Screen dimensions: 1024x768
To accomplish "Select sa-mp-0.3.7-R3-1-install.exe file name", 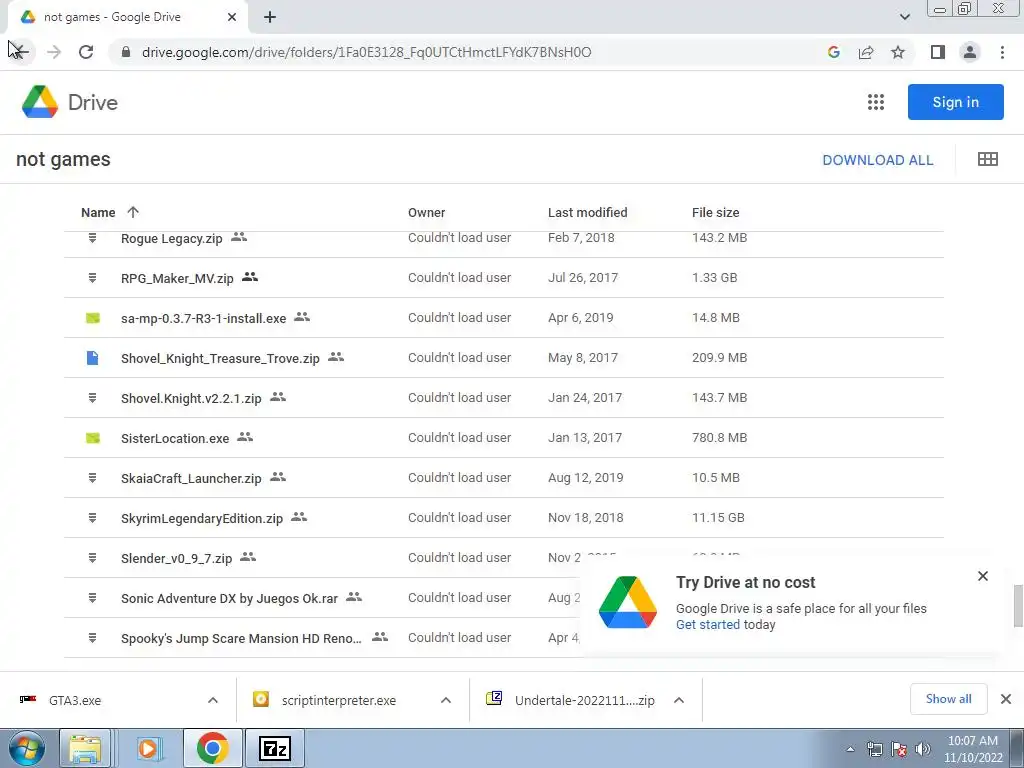I will (203, 318).
